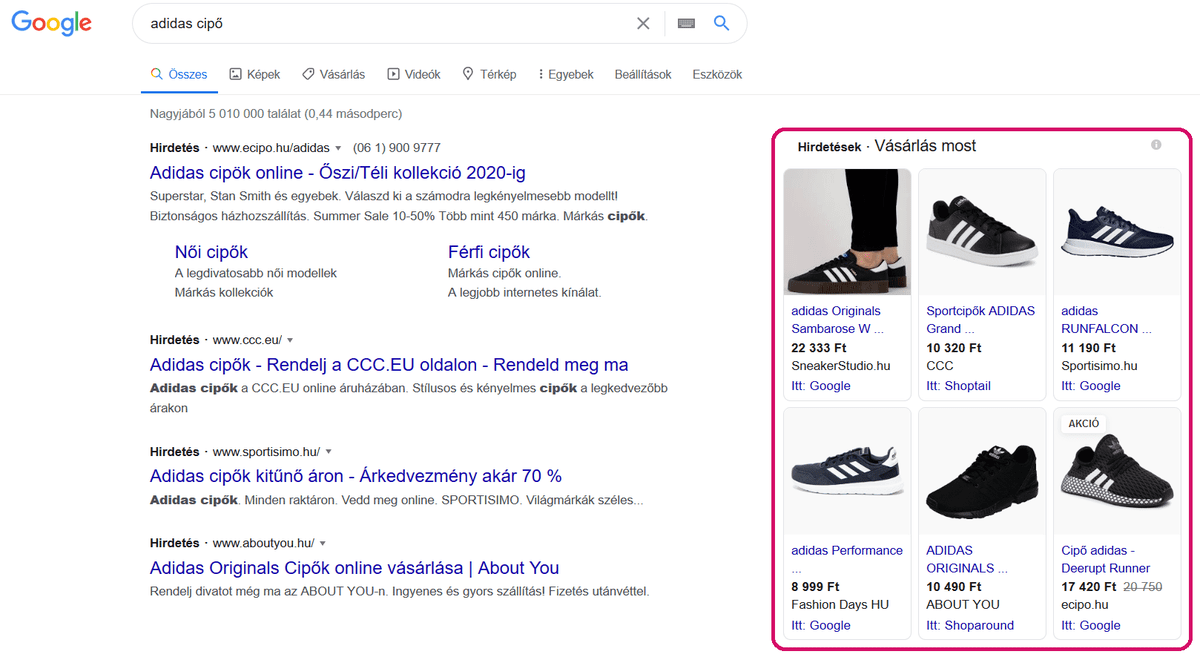Click the Fashion Days HU seller name
The image size is (1200, 657).
tap(840, 605)
